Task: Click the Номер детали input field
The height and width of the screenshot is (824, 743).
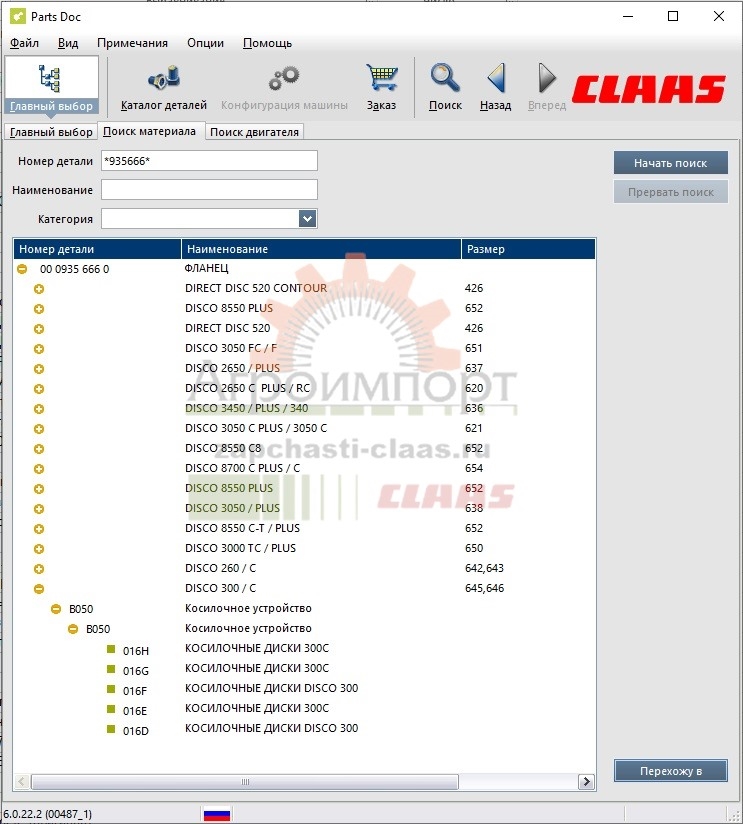Action: [209, 161]
